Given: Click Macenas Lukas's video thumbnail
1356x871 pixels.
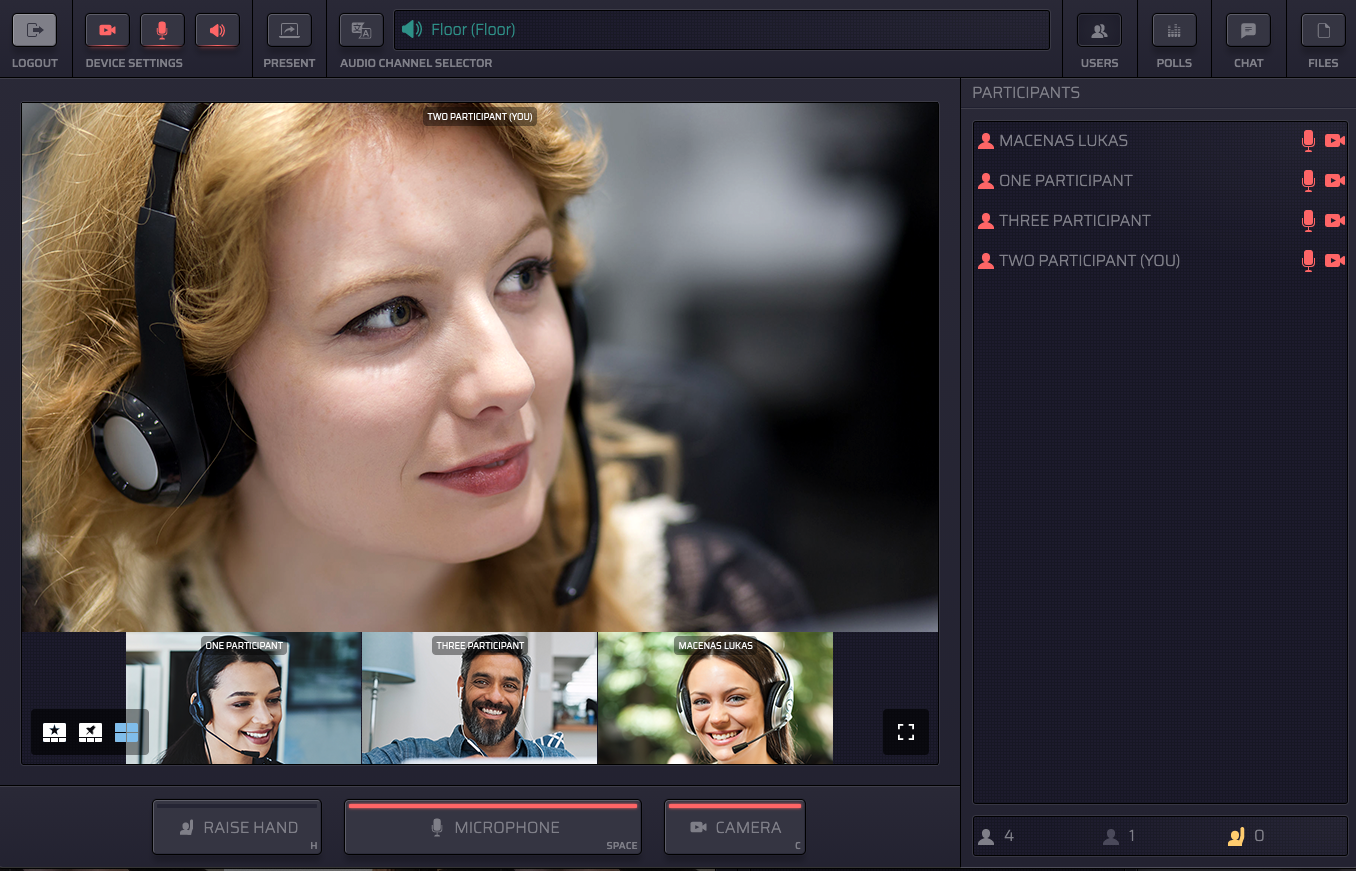Looking at the screenshot, I should click(x=715, y=698).
